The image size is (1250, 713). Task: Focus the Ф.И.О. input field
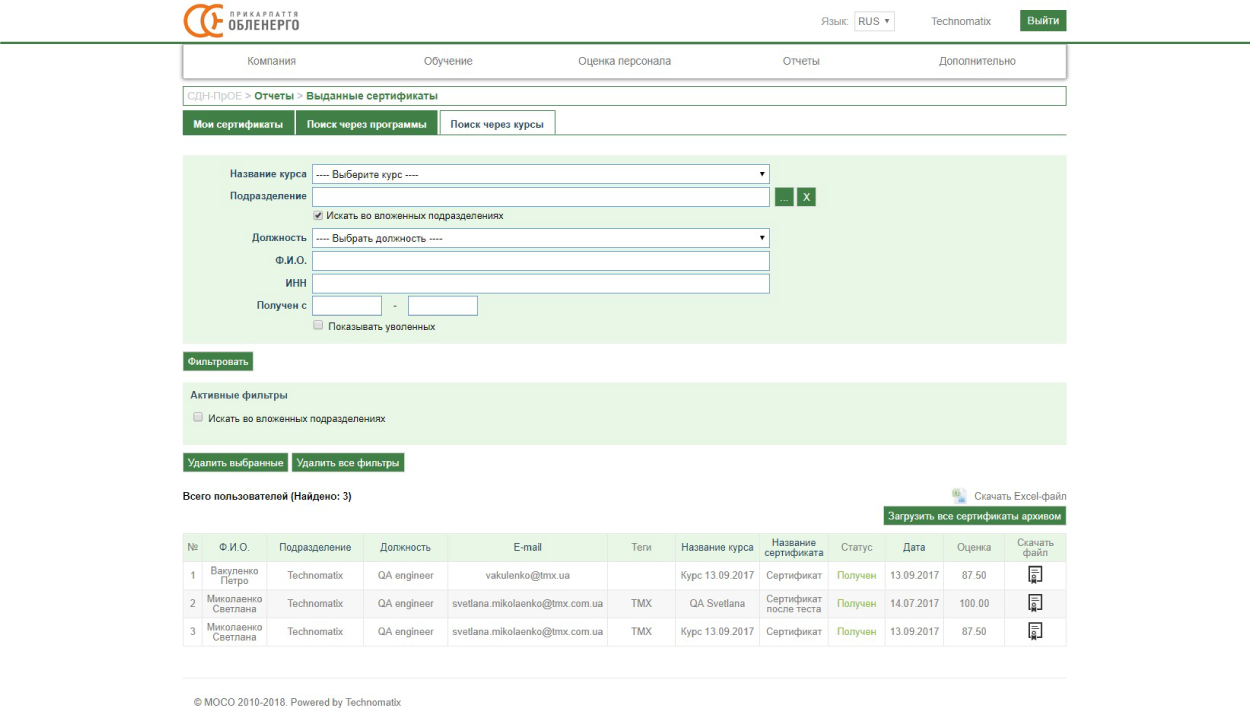pos(541,261)
